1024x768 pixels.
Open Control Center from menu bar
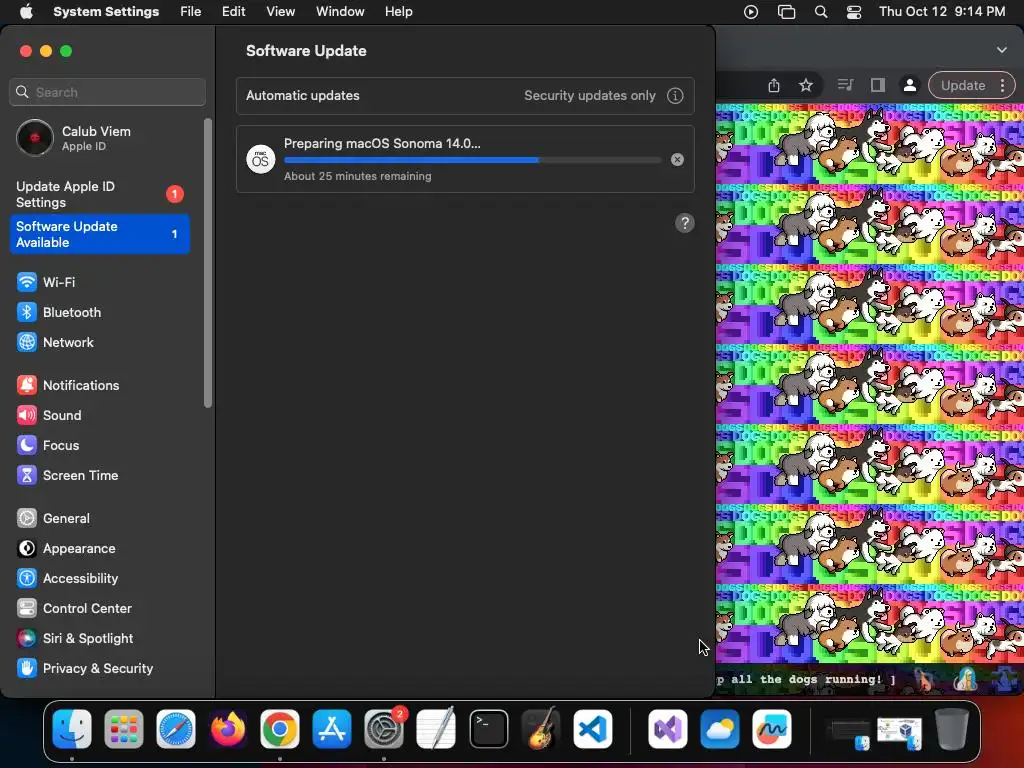coord(854,12)
